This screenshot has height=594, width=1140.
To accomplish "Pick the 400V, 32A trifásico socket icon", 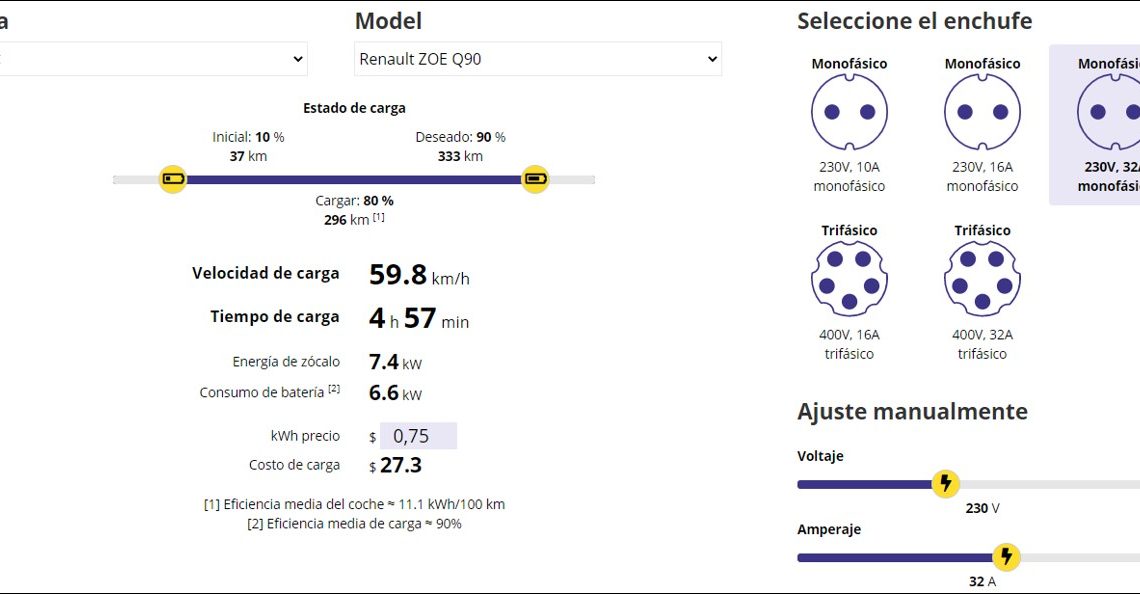I will pos(982,279).
